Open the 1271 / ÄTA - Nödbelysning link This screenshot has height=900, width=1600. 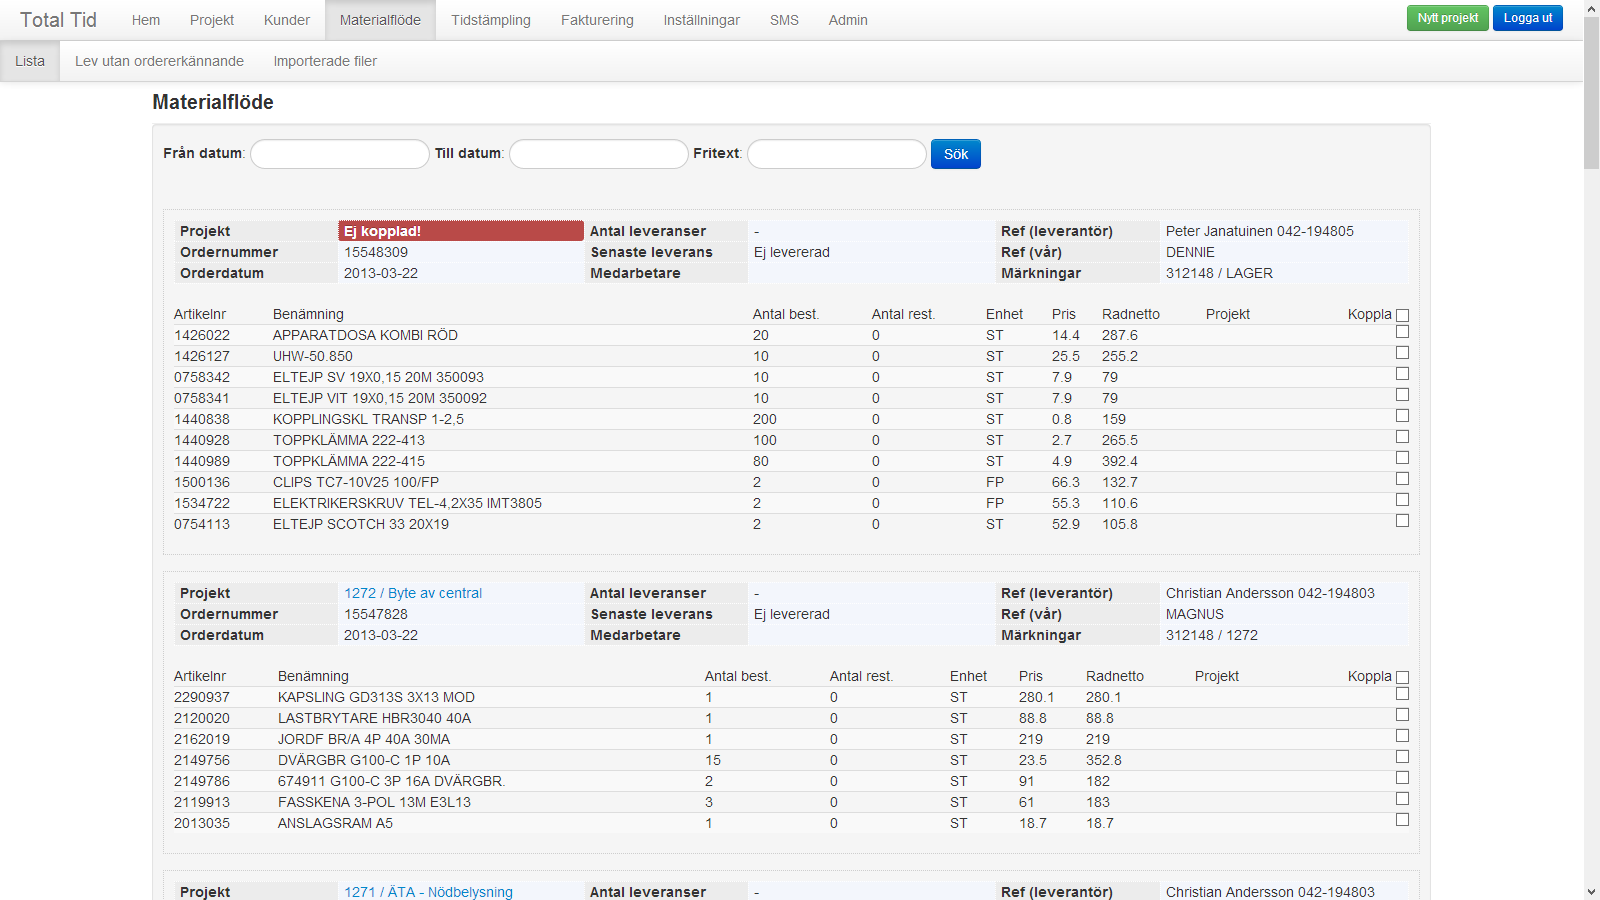(428, 892)
